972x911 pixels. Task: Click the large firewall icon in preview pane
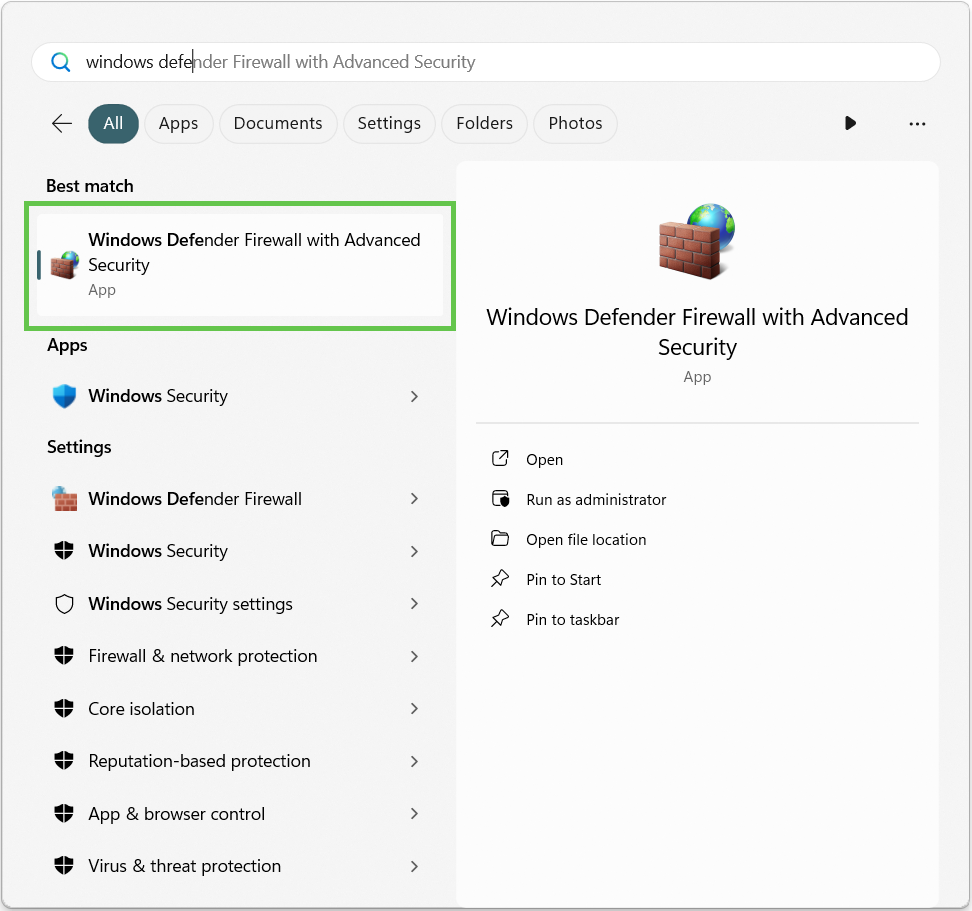[x=697, y=240]
